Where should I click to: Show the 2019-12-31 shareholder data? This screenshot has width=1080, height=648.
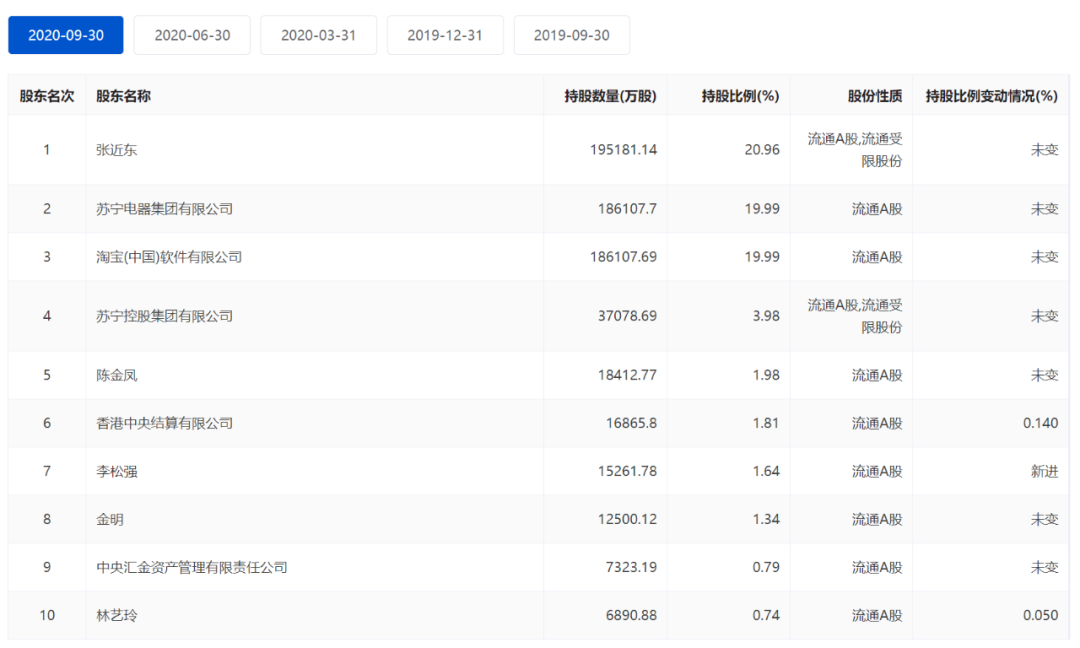pos(445,35)
